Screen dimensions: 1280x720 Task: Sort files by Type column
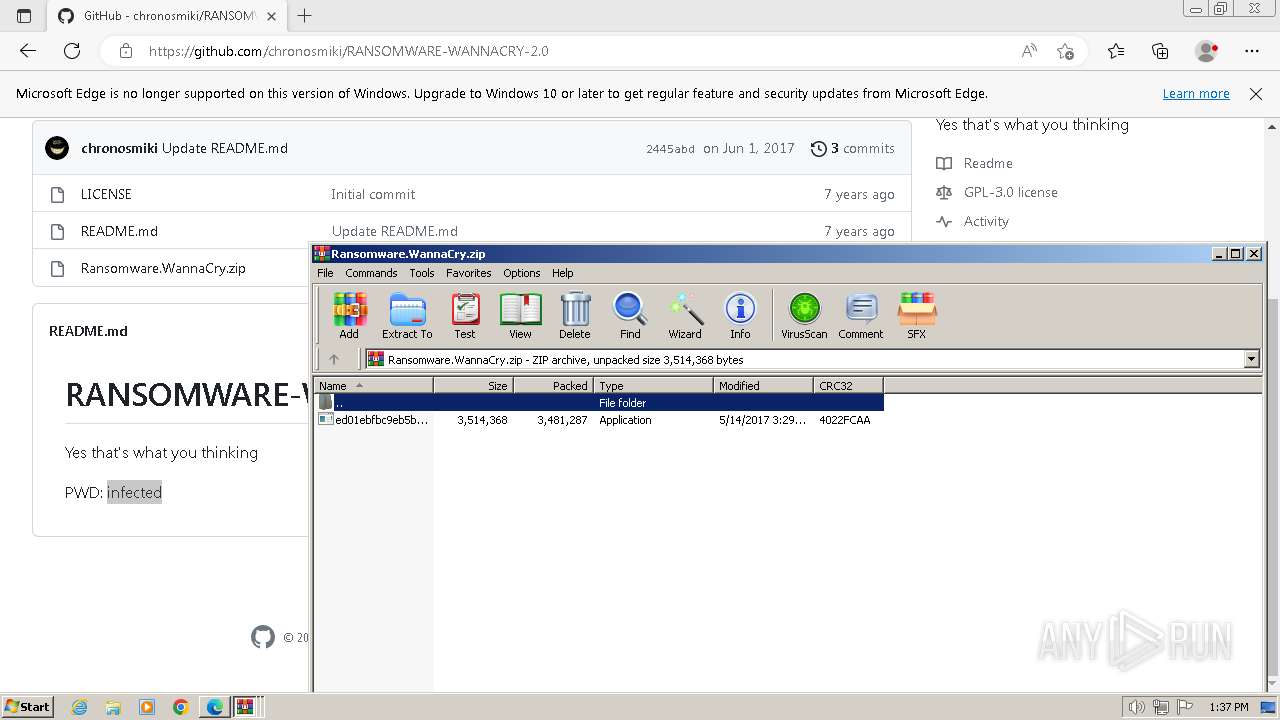pyautogui.click(x=654, y=385)
